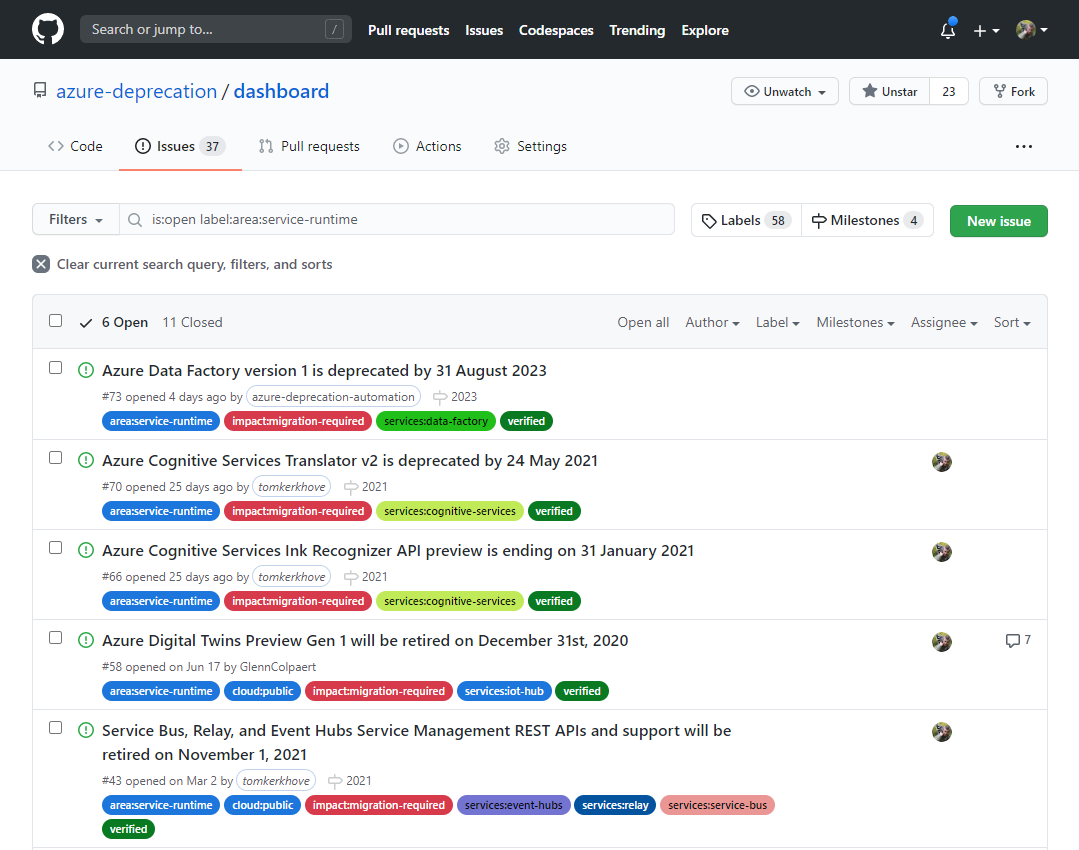The width and height of the screenshot is (1079, 850).
Task: Click the impact:migration-required label on issue #73
Action: (x=298, y=421)
